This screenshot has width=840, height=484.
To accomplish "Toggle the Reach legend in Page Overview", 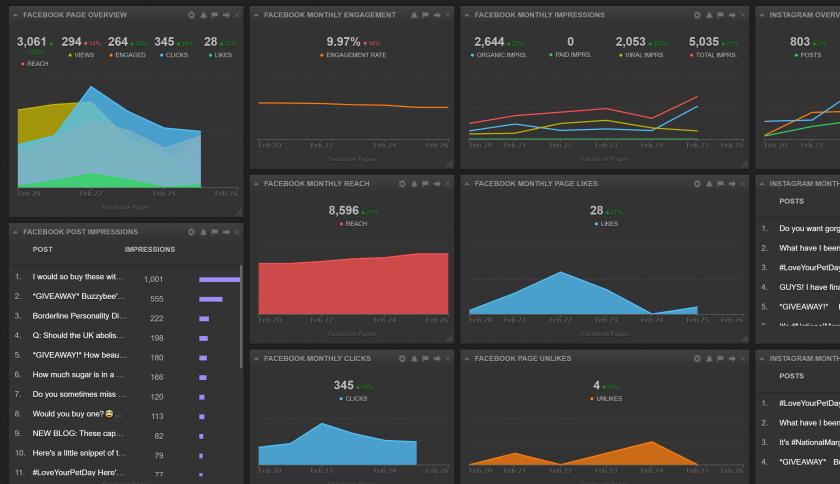I will pyautogui.click(x=34, y=64).
